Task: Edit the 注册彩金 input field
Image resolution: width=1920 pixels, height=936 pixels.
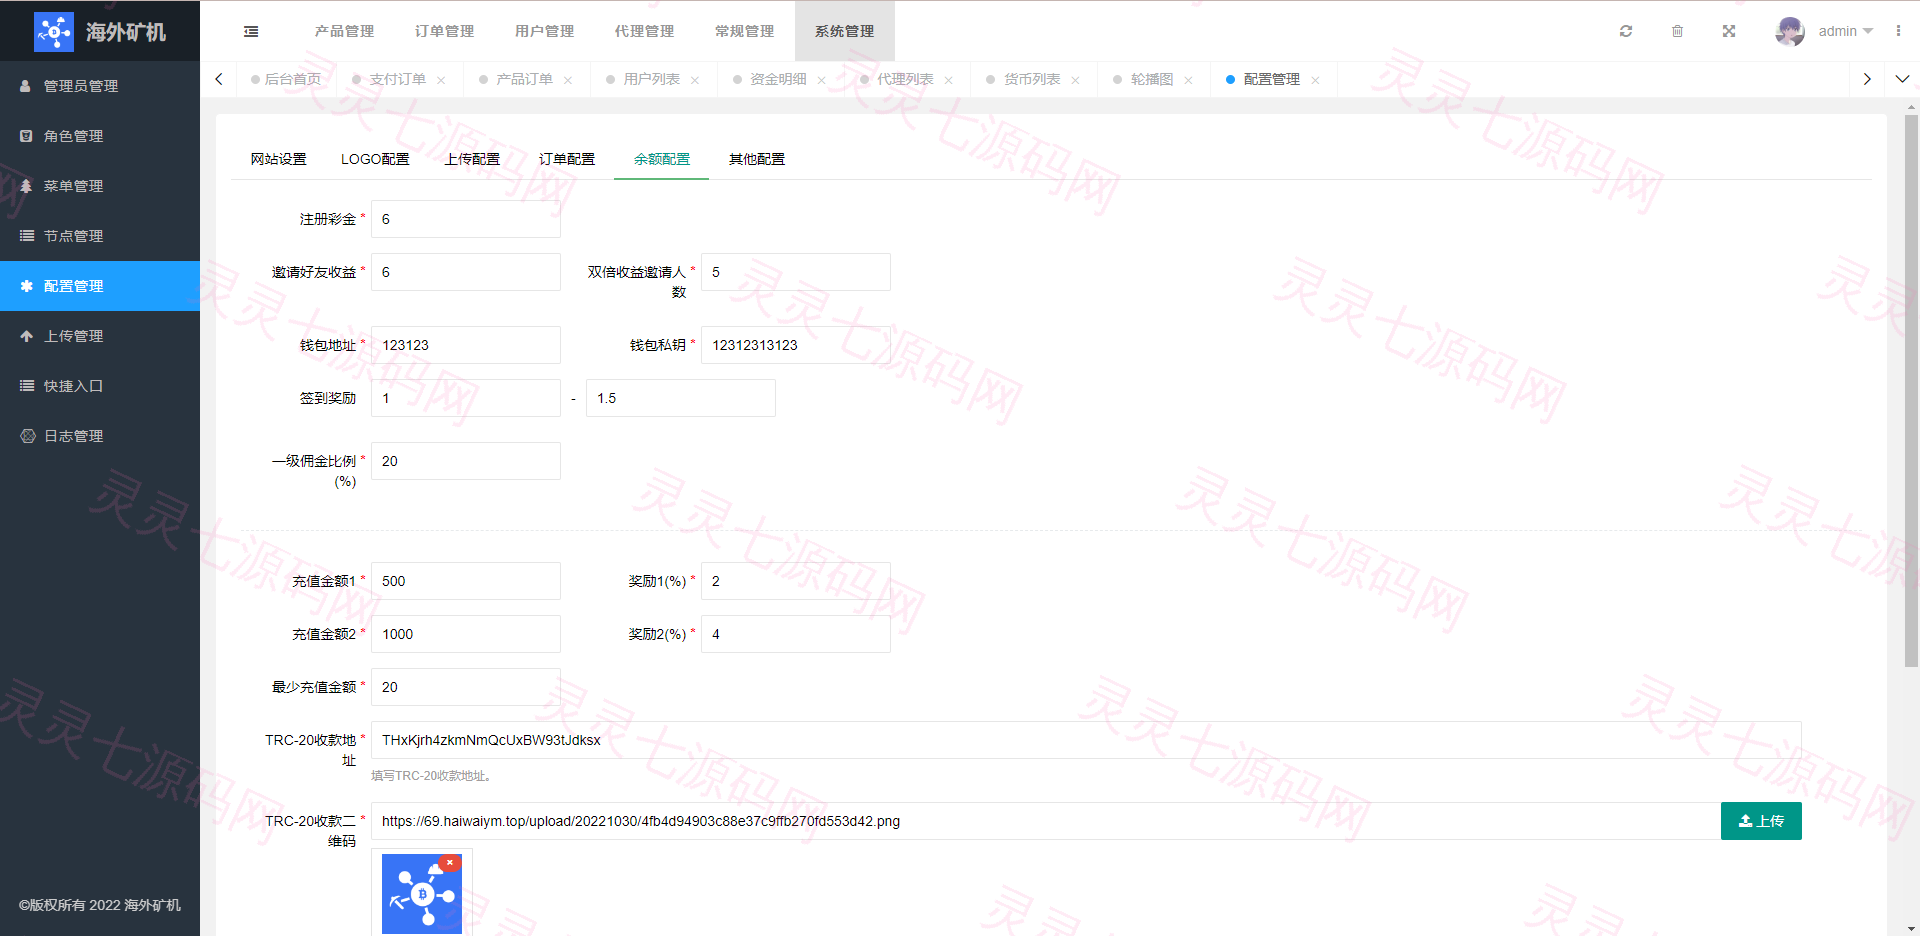Action: pos(466,219)
